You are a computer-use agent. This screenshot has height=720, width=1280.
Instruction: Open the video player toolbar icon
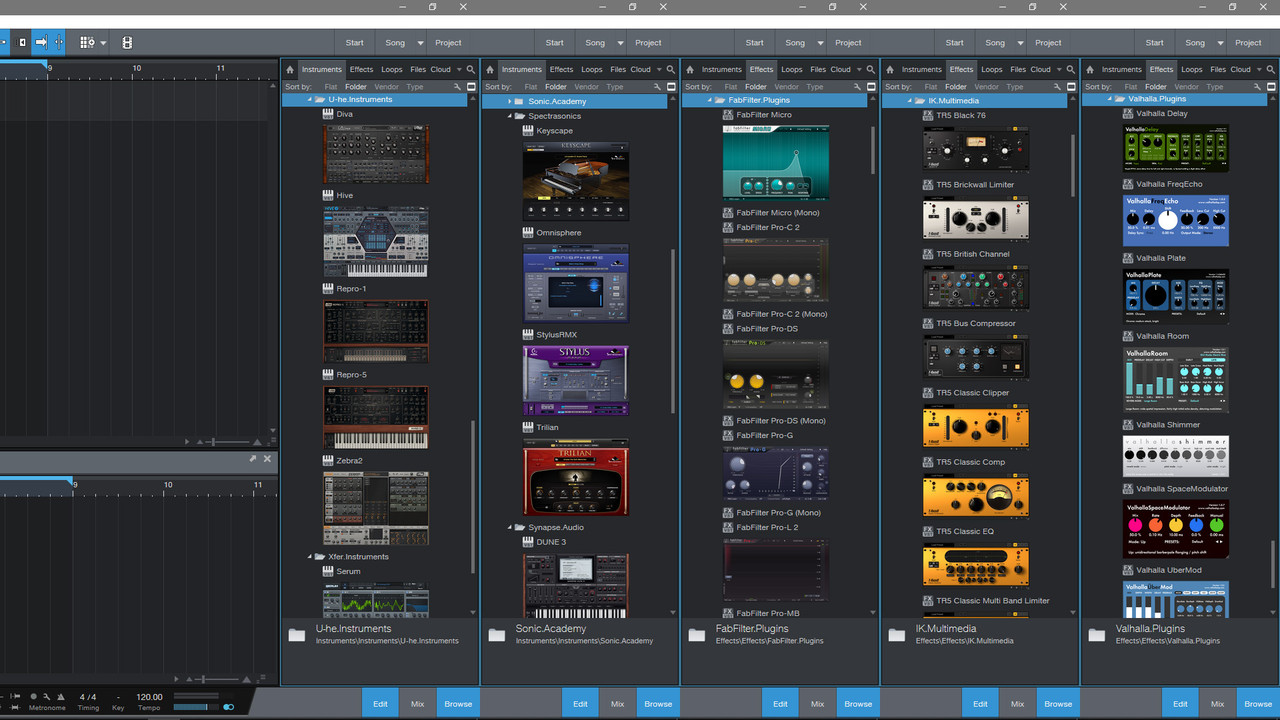tap(127, 43)
